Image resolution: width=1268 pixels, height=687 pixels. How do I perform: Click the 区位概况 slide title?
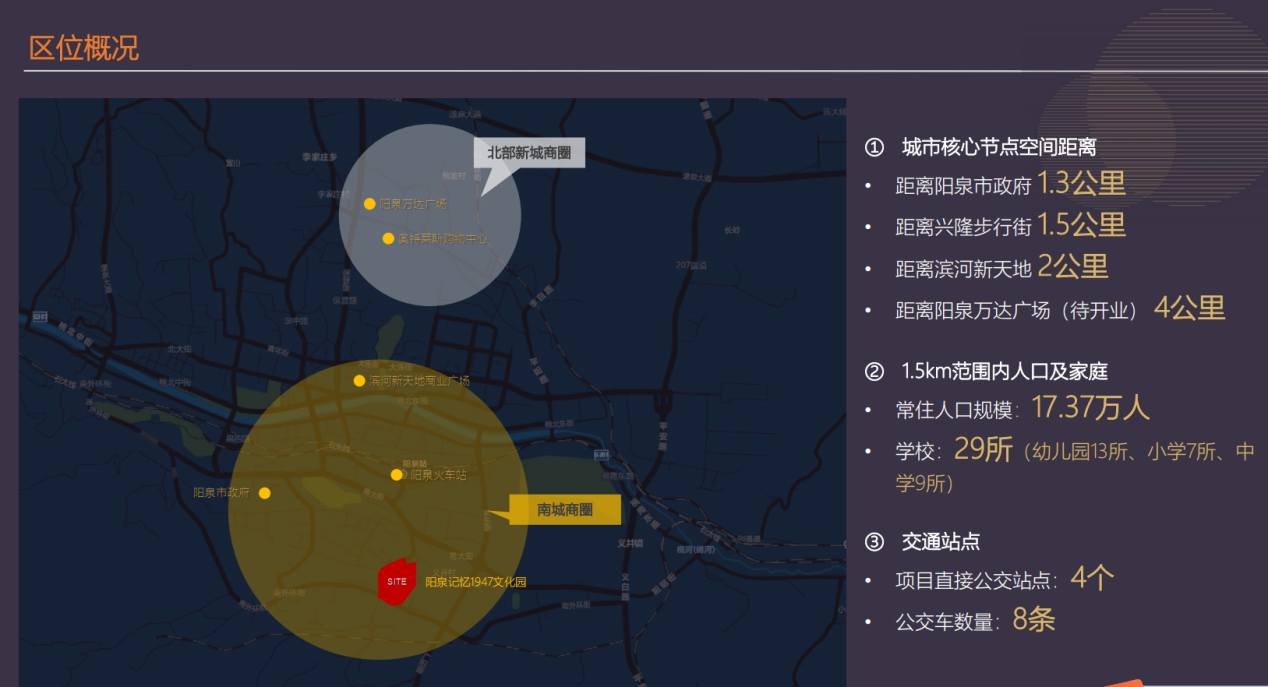84,47
